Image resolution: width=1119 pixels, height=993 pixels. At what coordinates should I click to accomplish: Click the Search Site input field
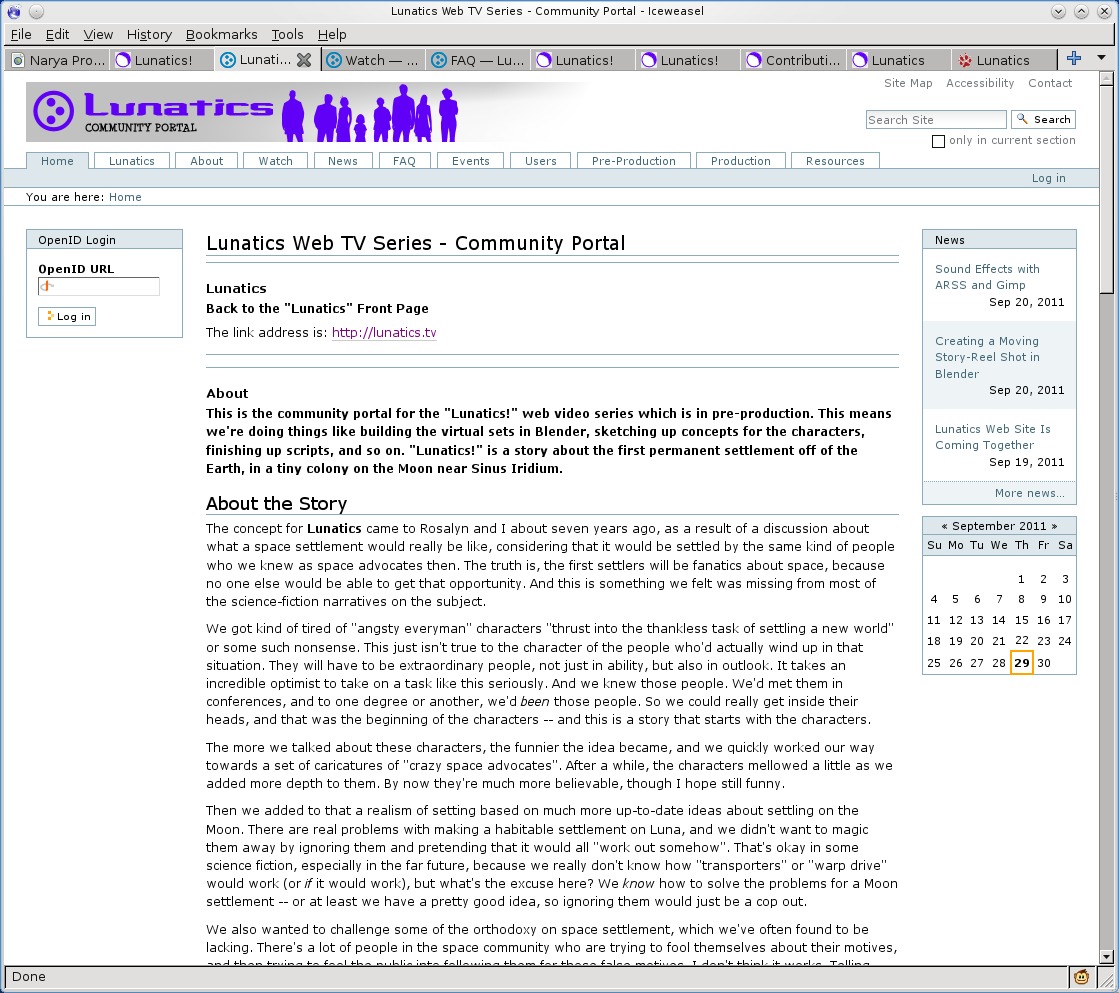tap(936, 119)
